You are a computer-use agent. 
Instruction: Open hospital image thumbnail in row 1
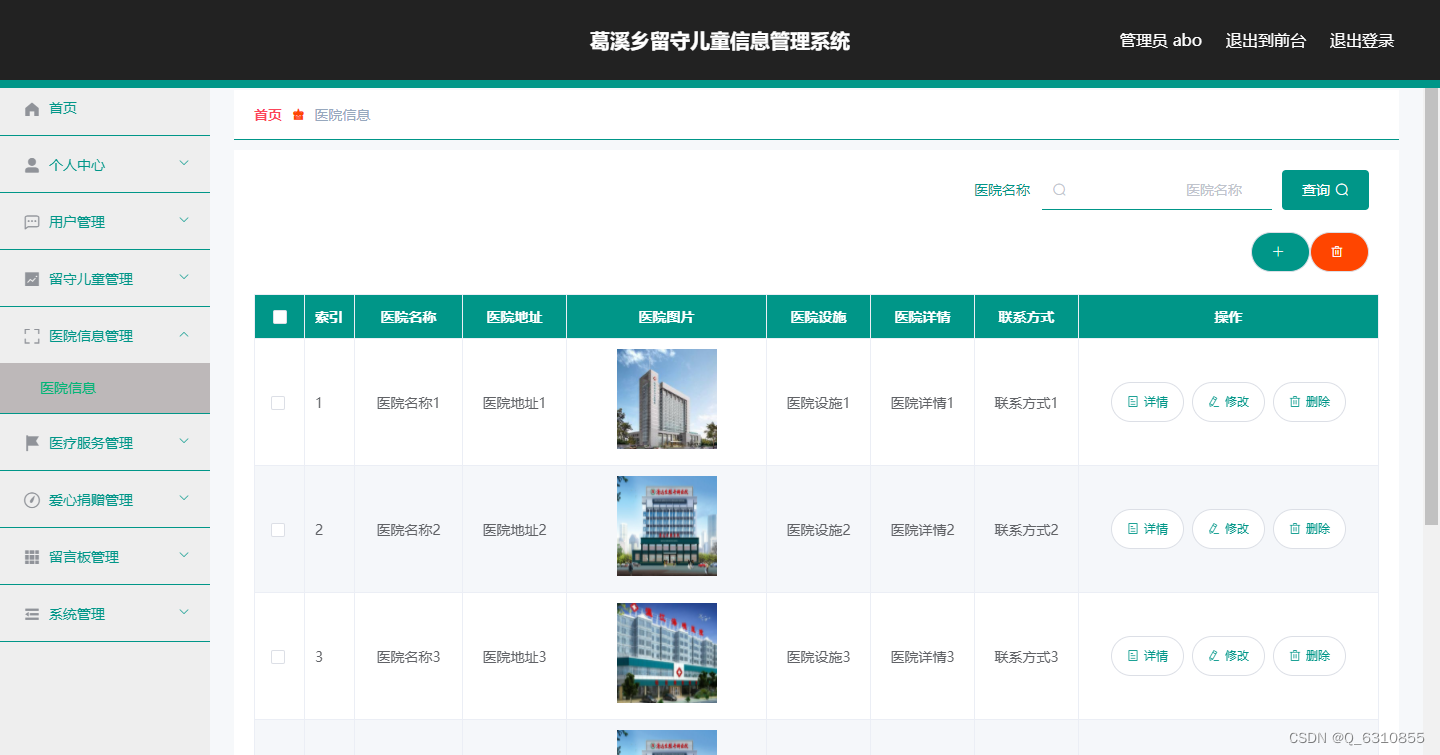coord(667,399)
